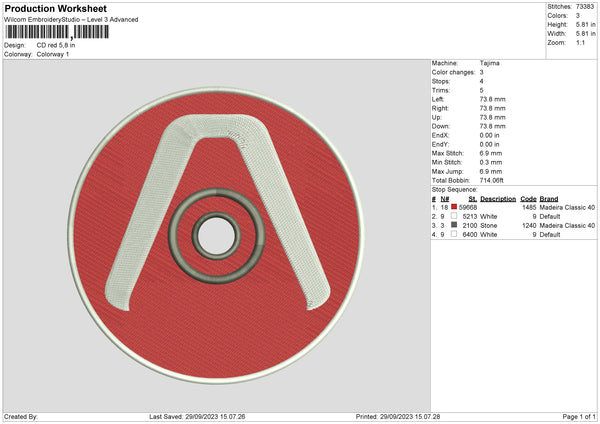
Task: Click the 'Code' column header
Action: click(528, 199)
